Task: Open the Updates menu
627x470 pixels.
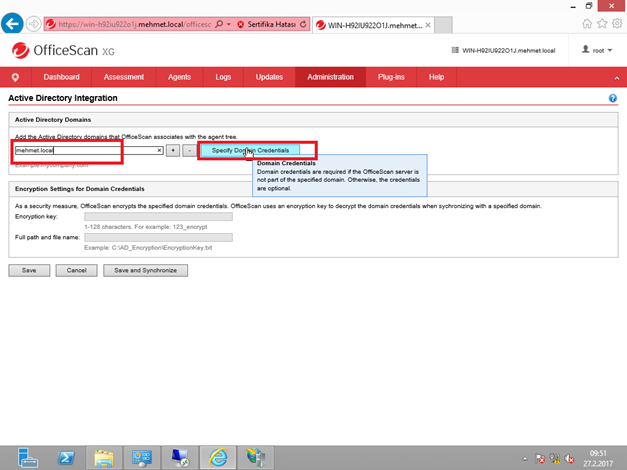Action: tap(269, 77)
